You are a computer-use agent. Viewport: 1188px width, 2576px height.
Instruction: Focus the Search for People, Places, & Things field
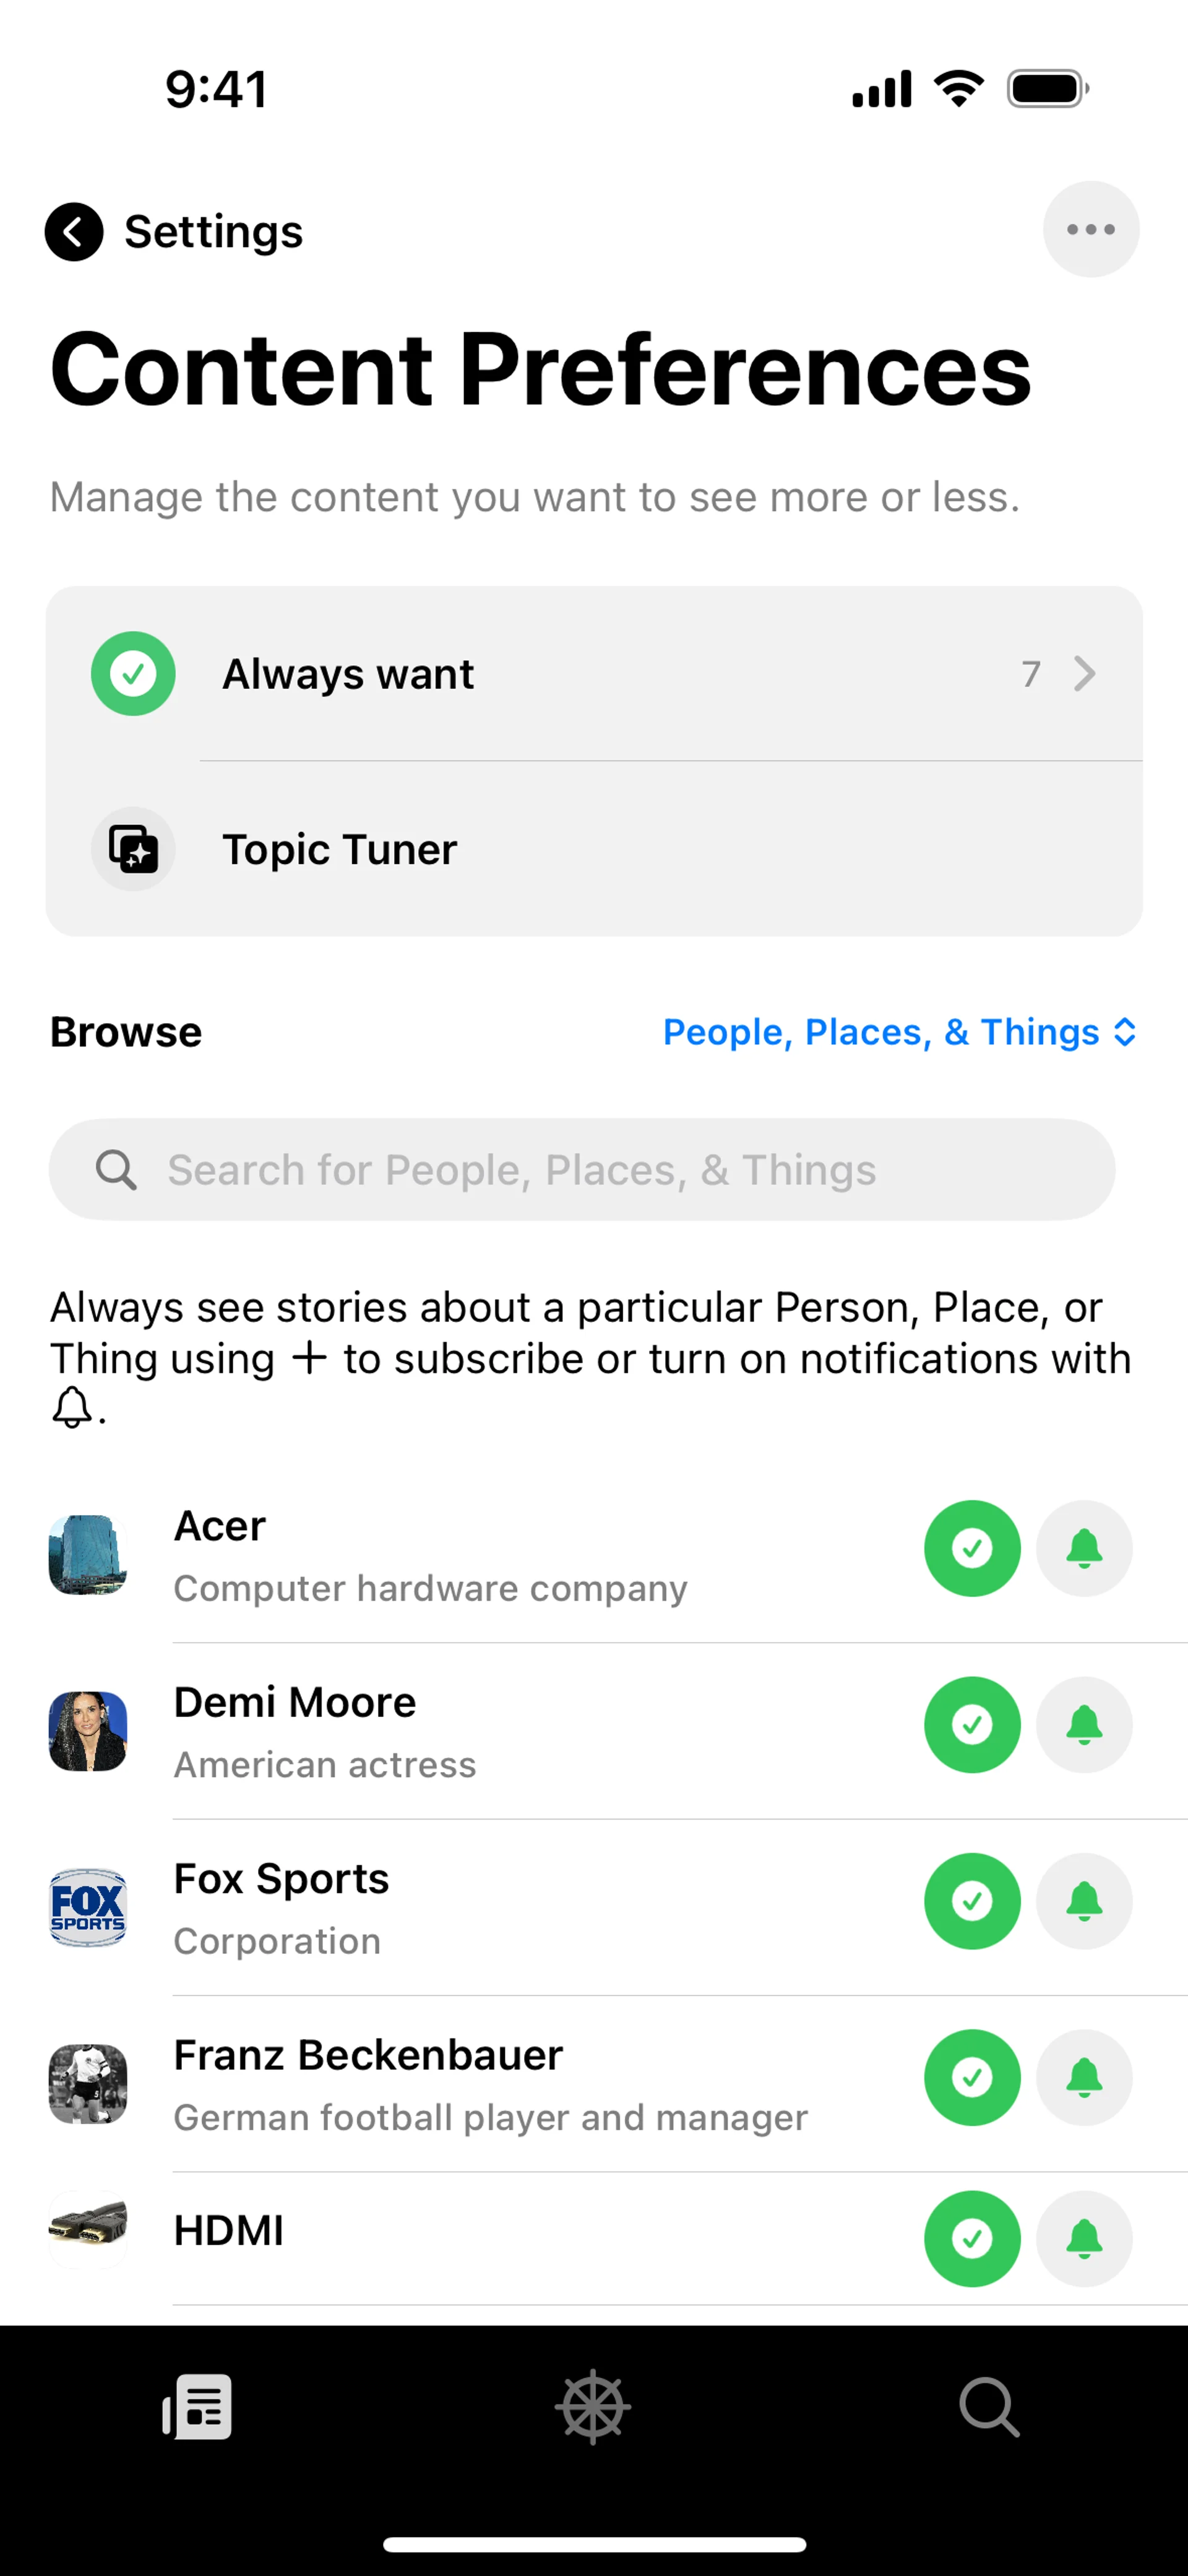click(x=582, y=1170)
